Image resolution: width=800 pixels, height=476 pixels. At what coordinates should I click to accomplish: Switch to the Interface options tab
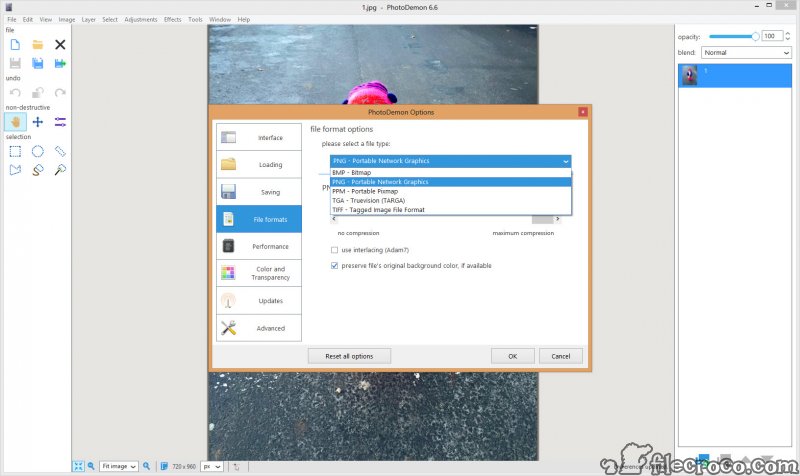click(259, 137)
